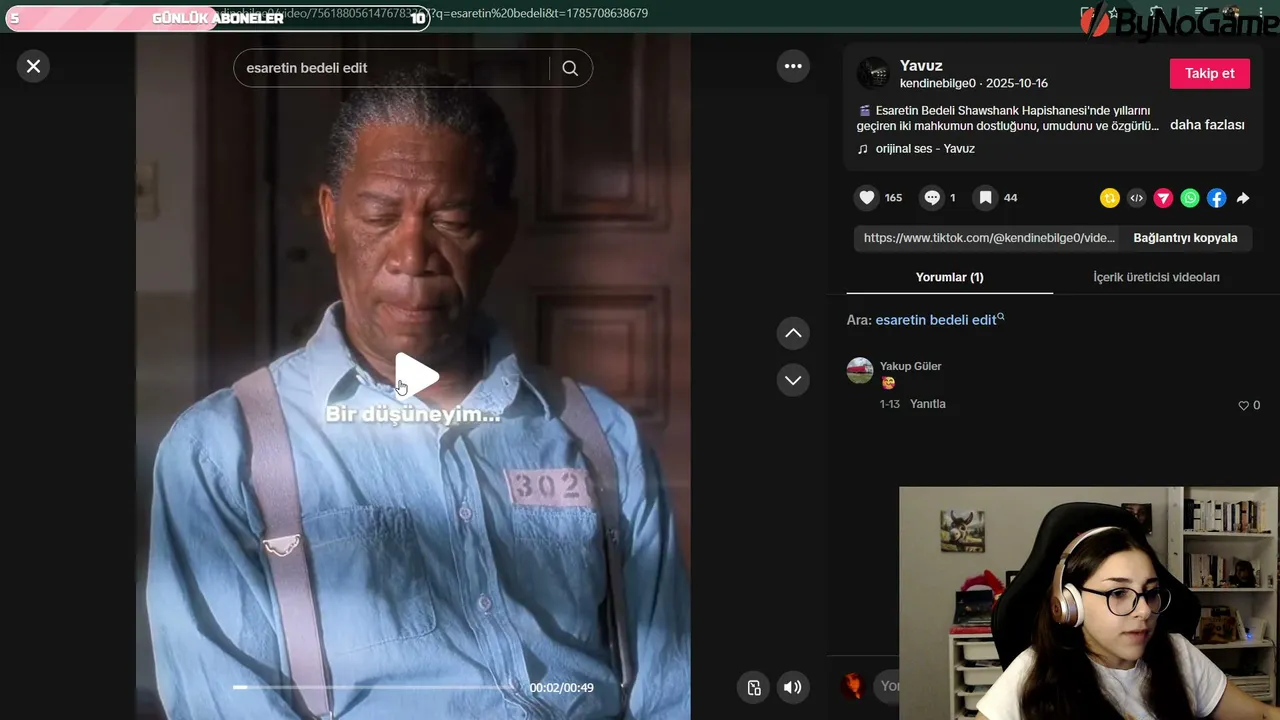Mute the video sound with speaker icon
This screenshot has height=720, width=1280.
792,687
